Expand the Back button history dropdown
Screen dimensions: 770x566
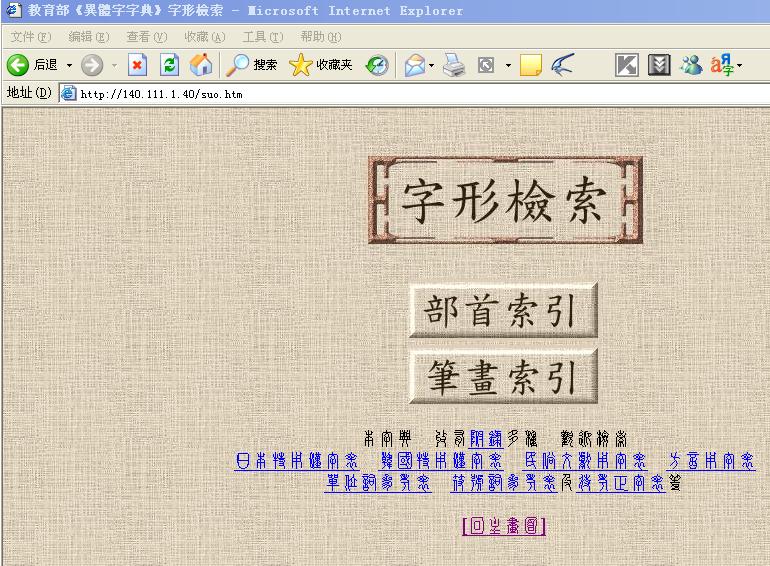point(69,65)
